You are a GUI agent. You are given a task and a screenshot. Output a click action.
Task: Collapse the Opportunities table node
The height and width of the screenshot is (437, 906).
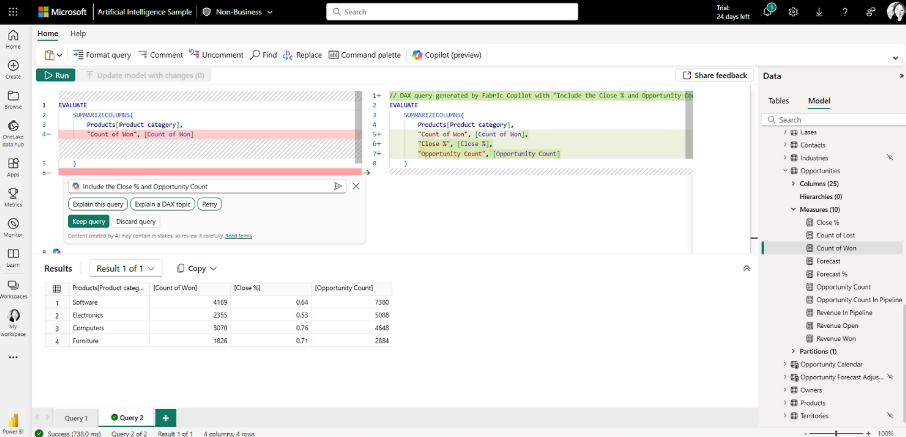click(785, 171)
